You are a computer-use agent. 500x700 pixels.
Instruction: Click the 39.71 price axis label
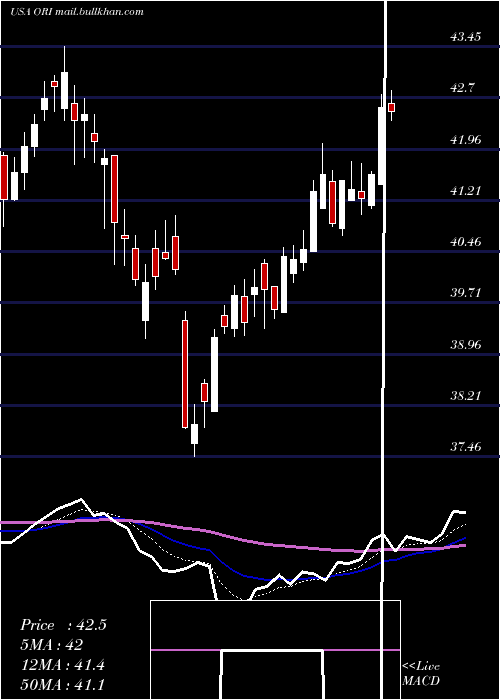click(466, 293)
